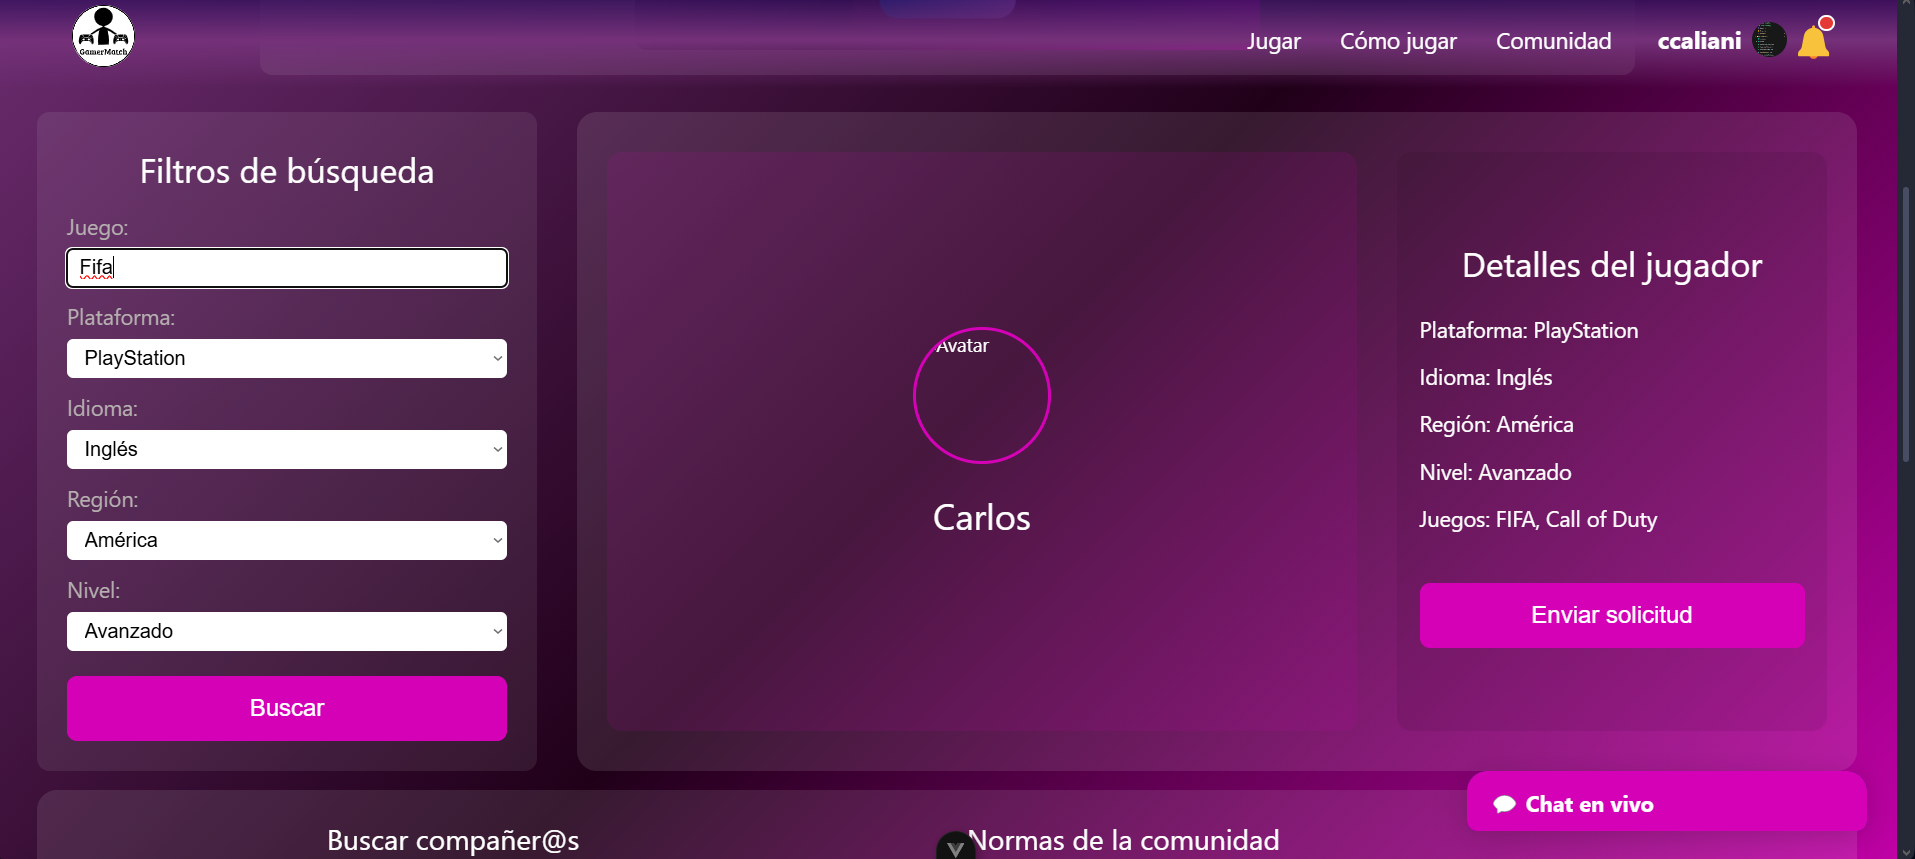This screenshot has height=859, width=1915.
Task: Expand the Nivel dropdown
Action: 287,631
